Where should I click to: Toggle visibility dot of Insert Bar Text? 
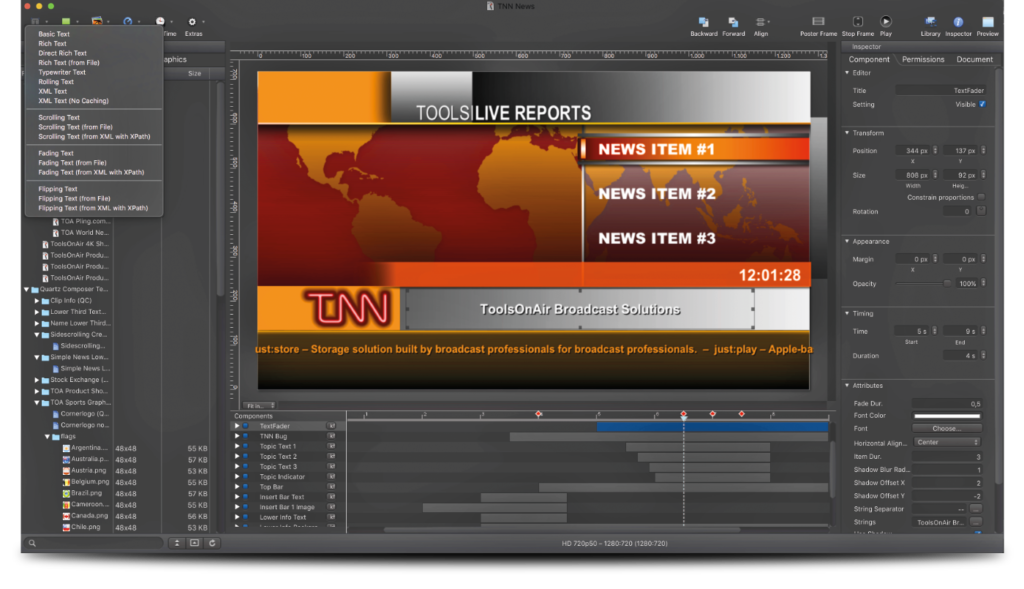coord(246,497)
